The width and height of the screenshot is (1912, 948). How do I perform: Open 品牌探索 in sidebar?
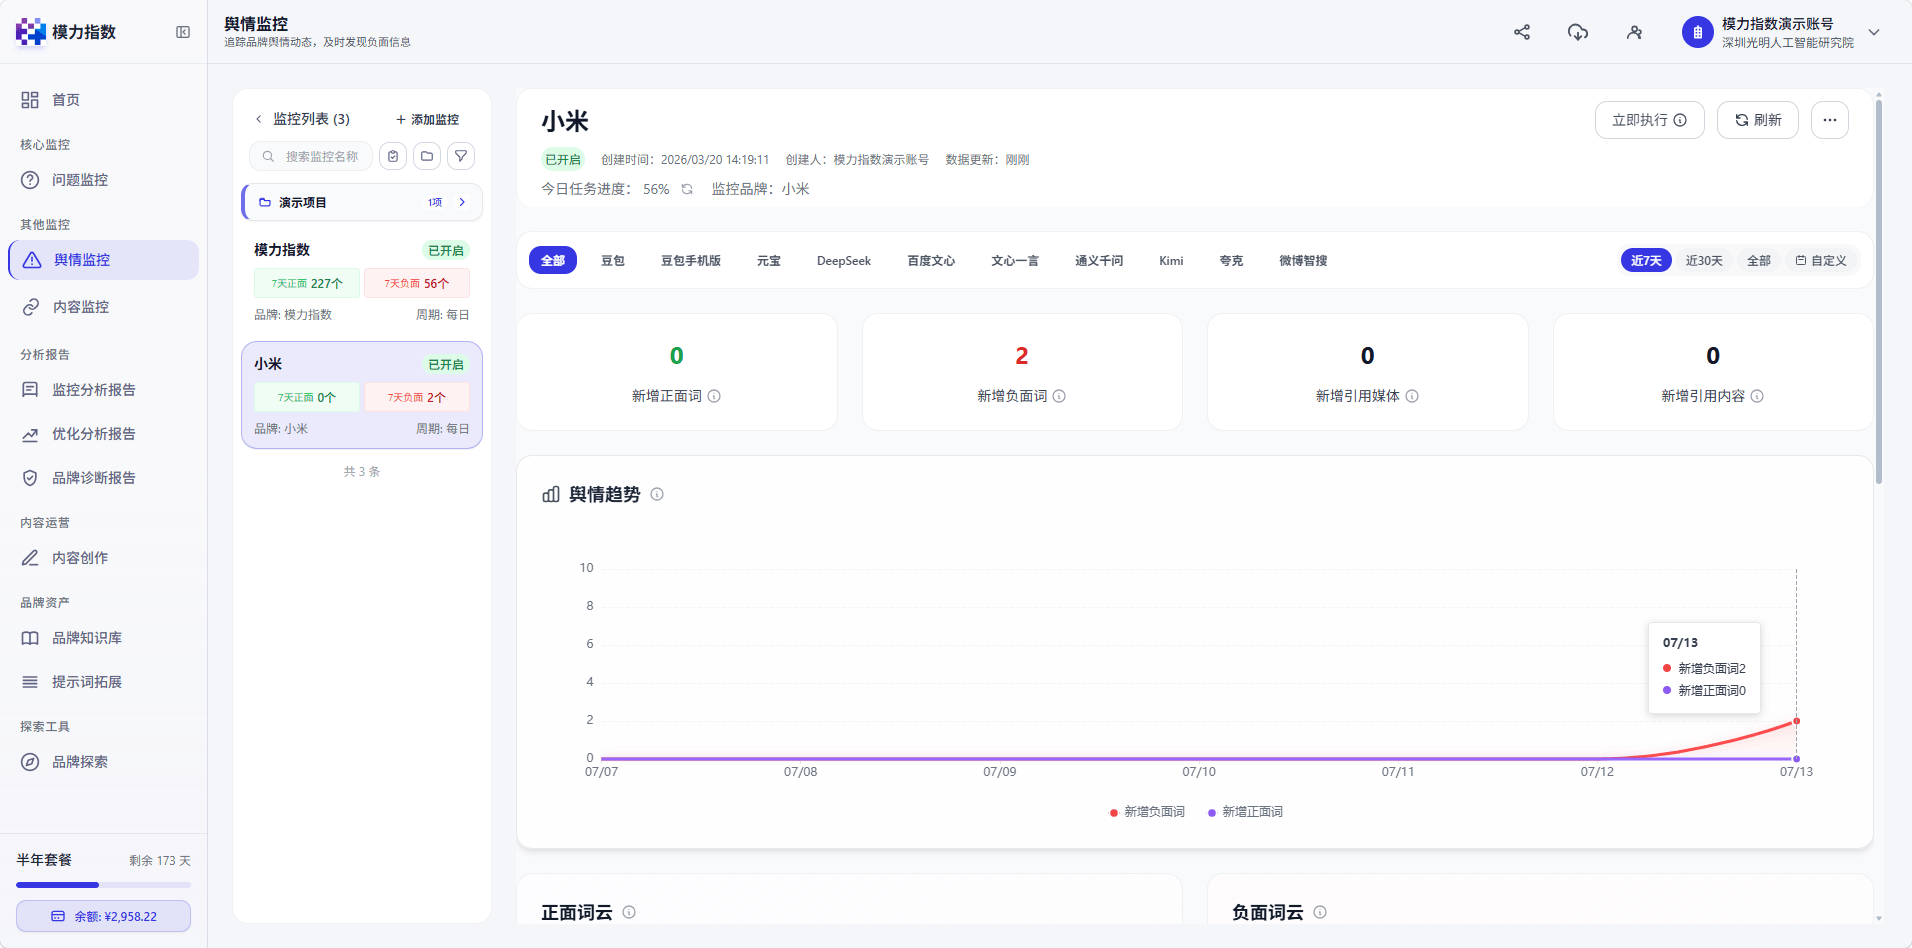click(104, 762)
